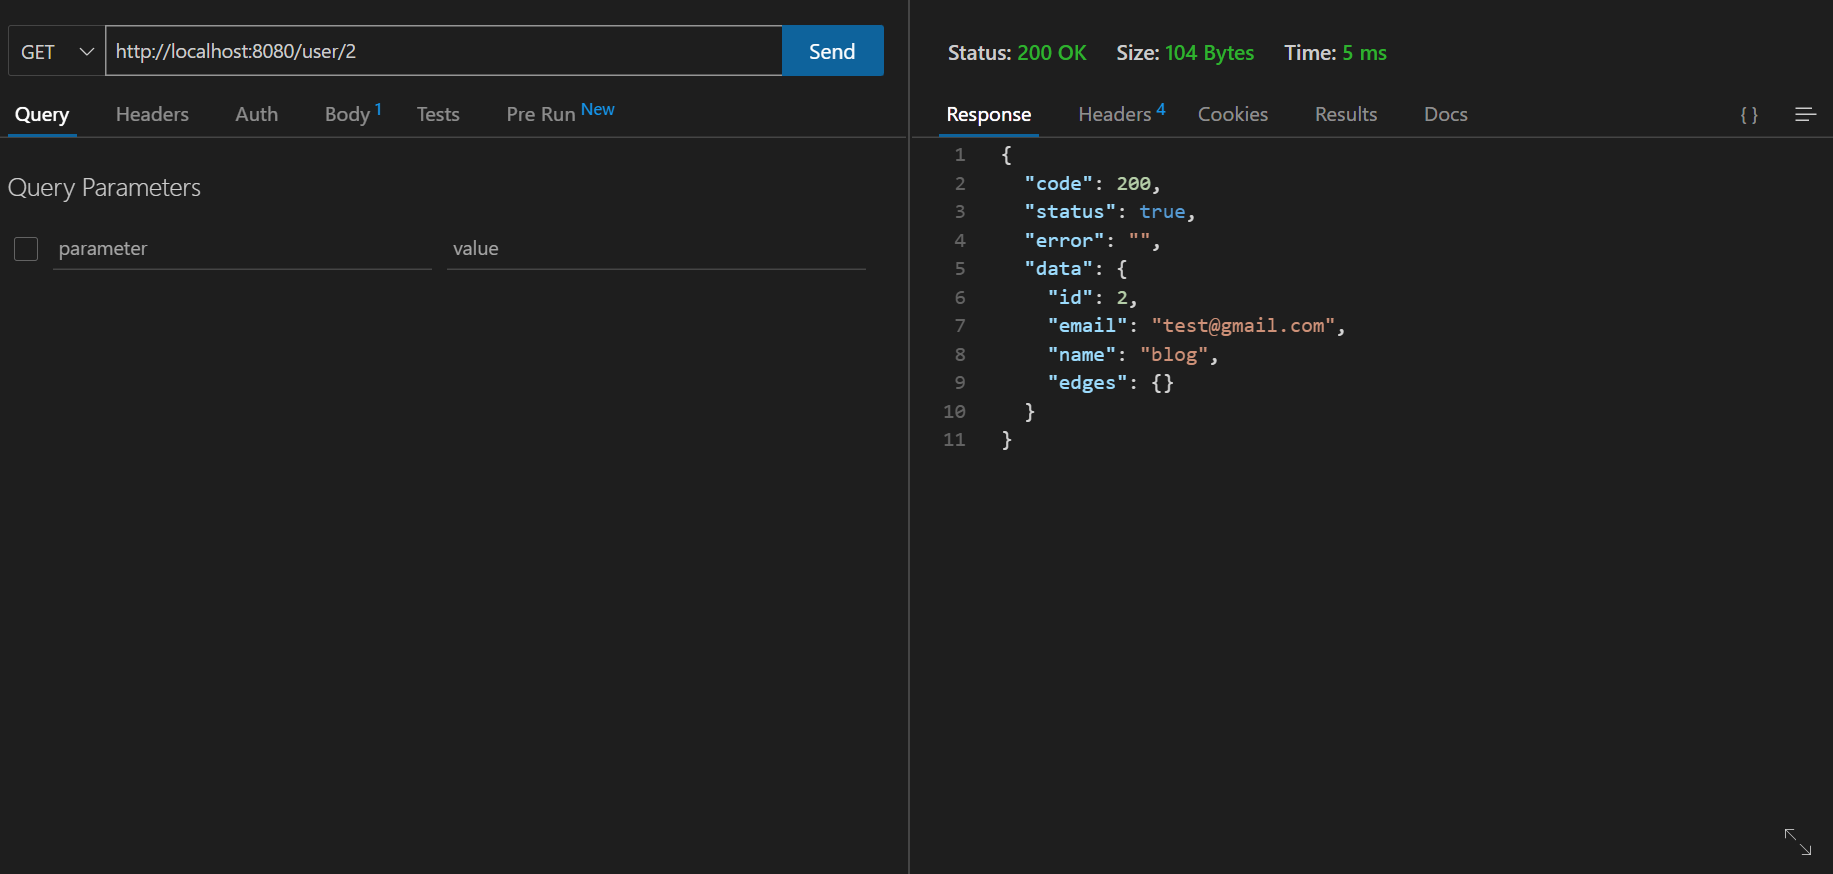The width and height of the screenshot is (1833, 874).
Task: Click the "status" key in response
Action: pyautogui.click(x=1070, y=211)
